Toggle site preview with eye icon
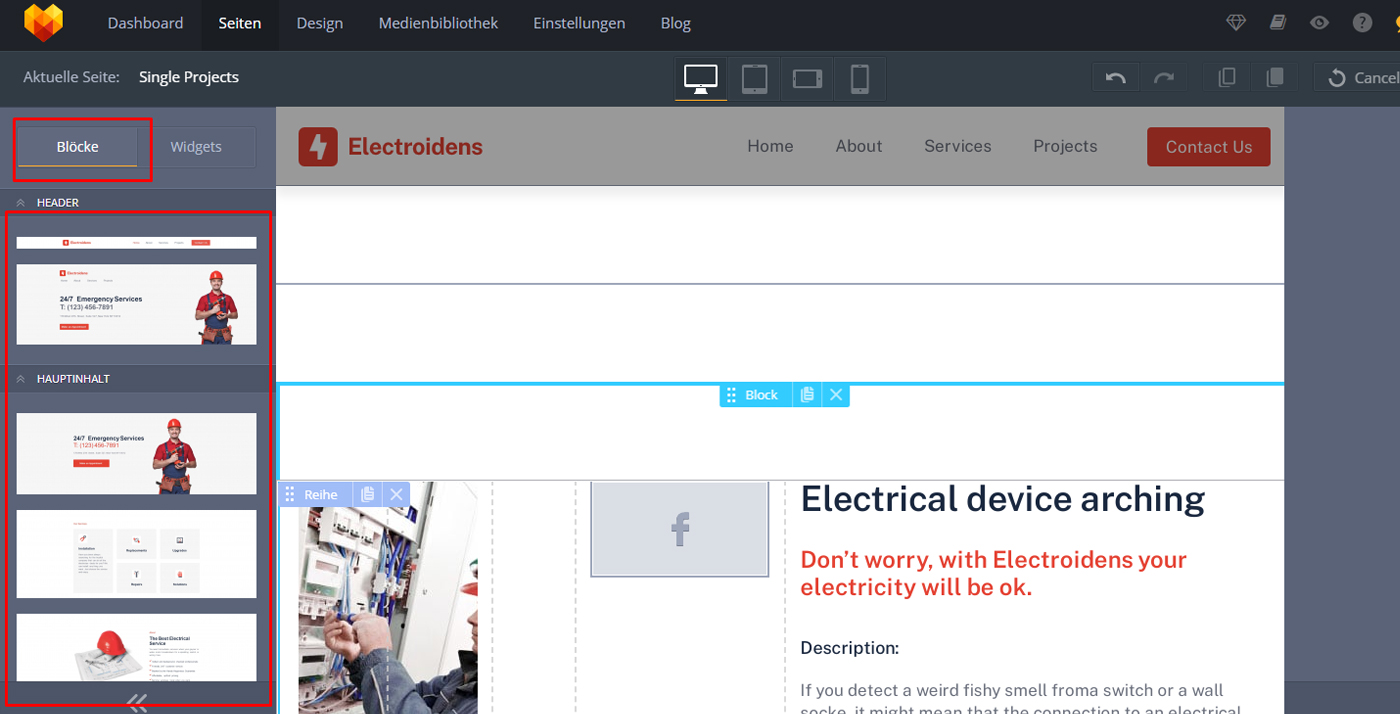This screenshot has width=1400, height=714. click(1320, 23)
